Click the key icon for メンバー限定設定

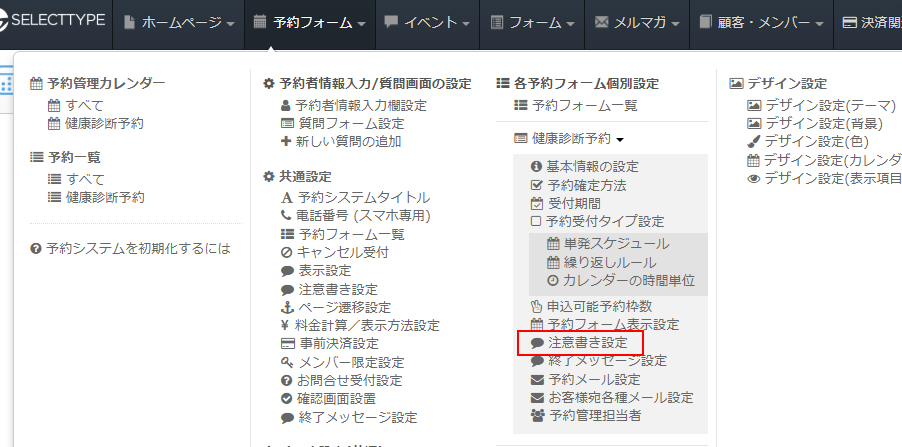[287, 362]
